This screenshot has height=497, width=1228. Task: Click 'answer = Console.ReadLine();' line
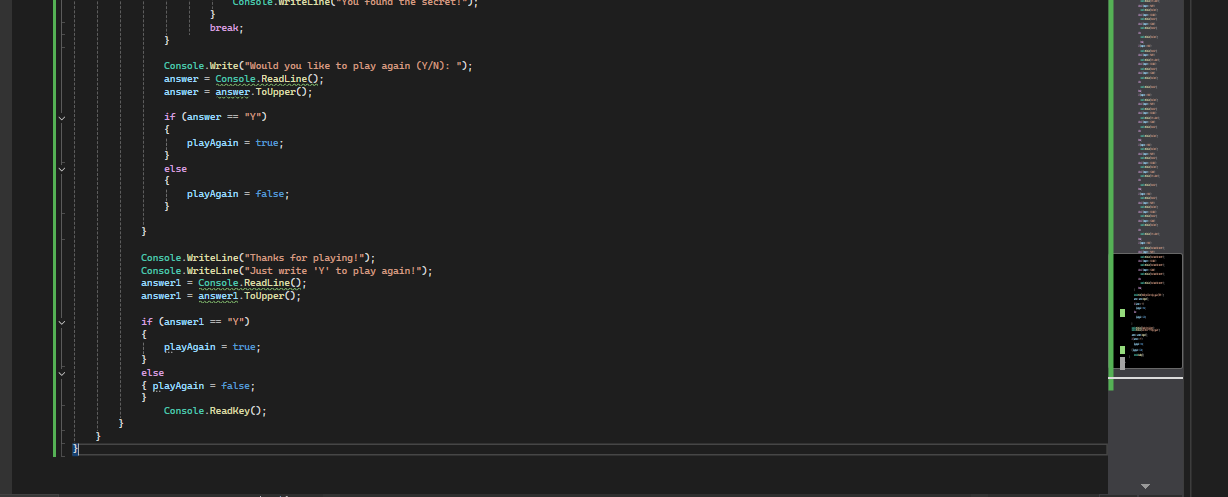tap(244, 79)
